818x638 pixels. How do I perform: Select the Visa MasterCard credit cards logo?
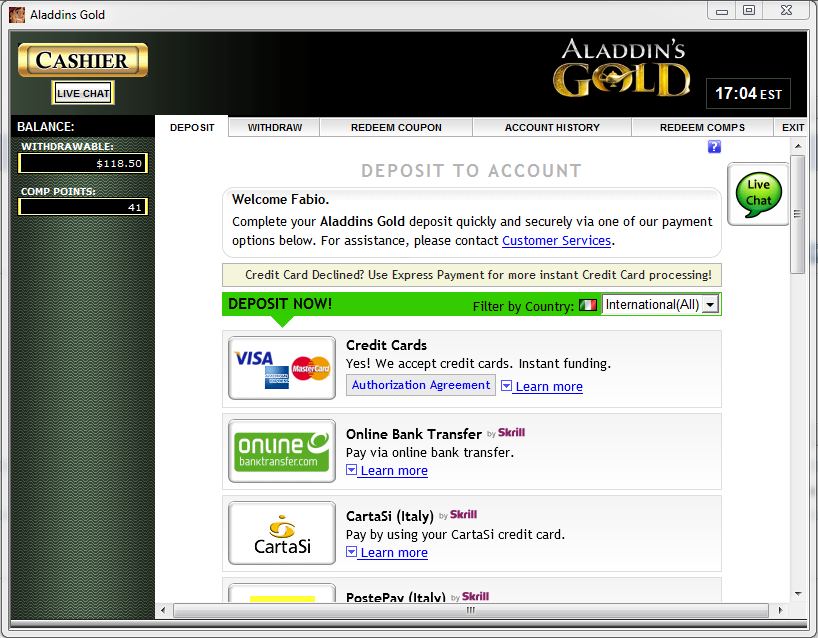coord(282,368)
